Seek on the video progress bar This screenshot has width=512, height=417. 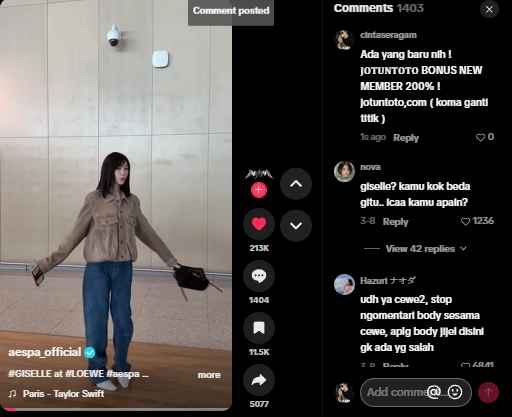116,409
